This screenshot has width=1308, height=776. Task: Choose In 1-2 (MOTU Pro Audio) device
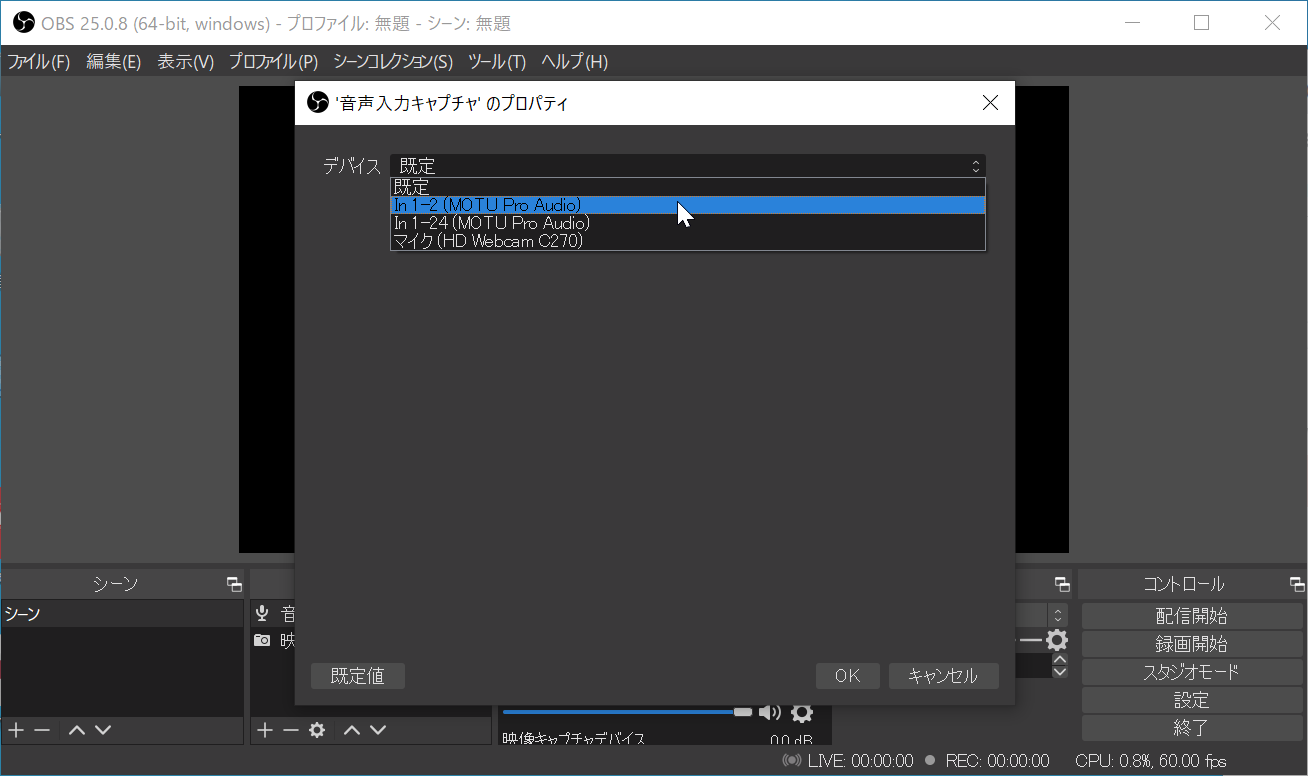pos(687,205)
